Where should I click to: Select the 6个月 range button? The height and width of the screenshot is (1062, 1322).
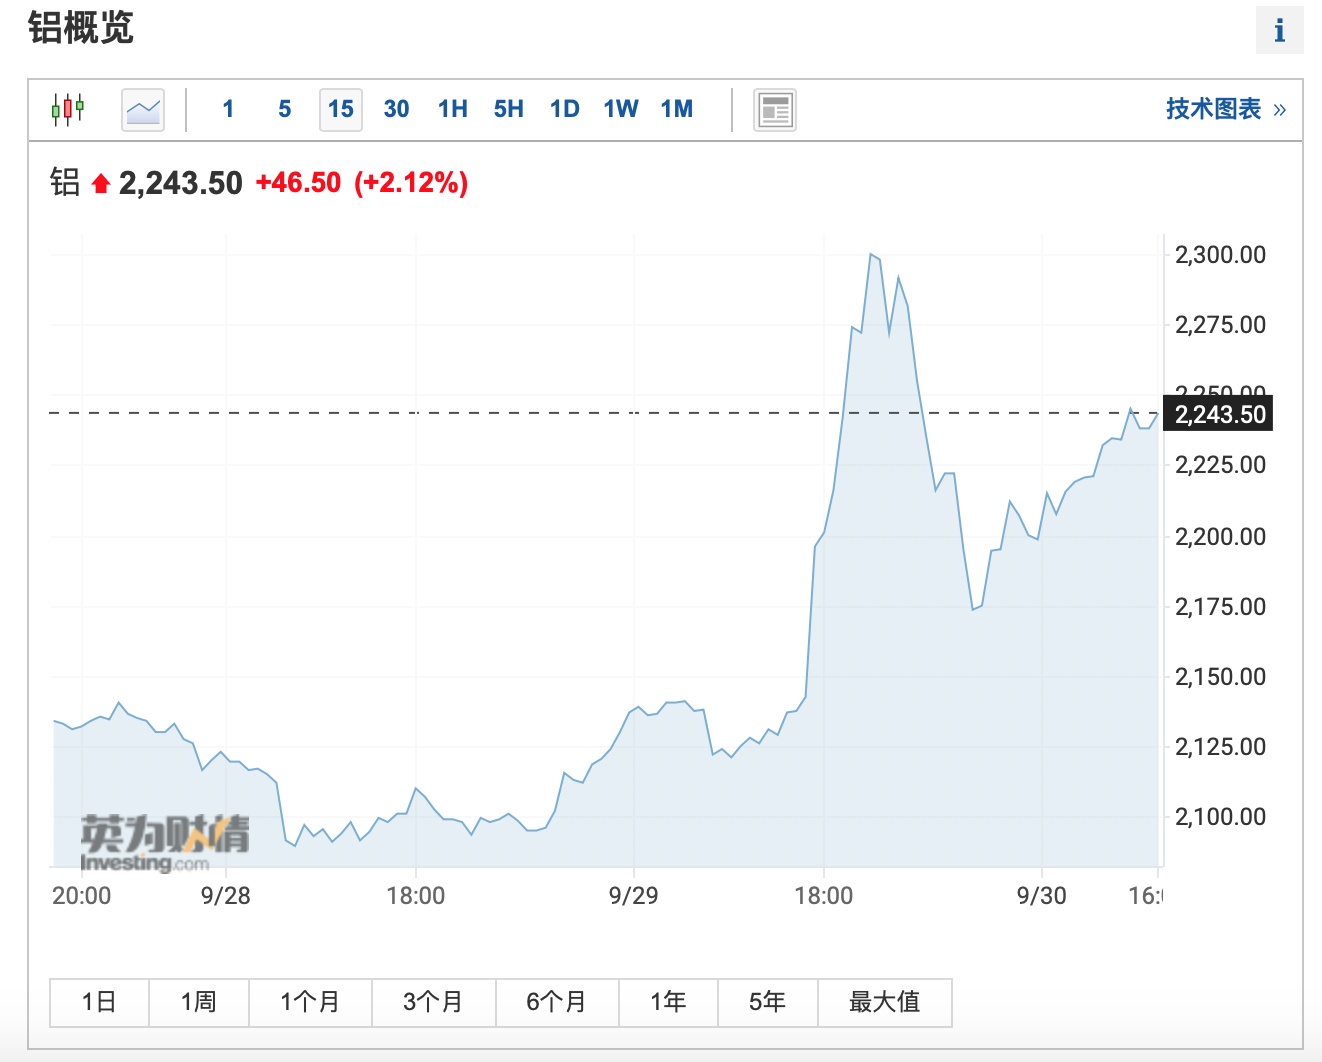556,1002
